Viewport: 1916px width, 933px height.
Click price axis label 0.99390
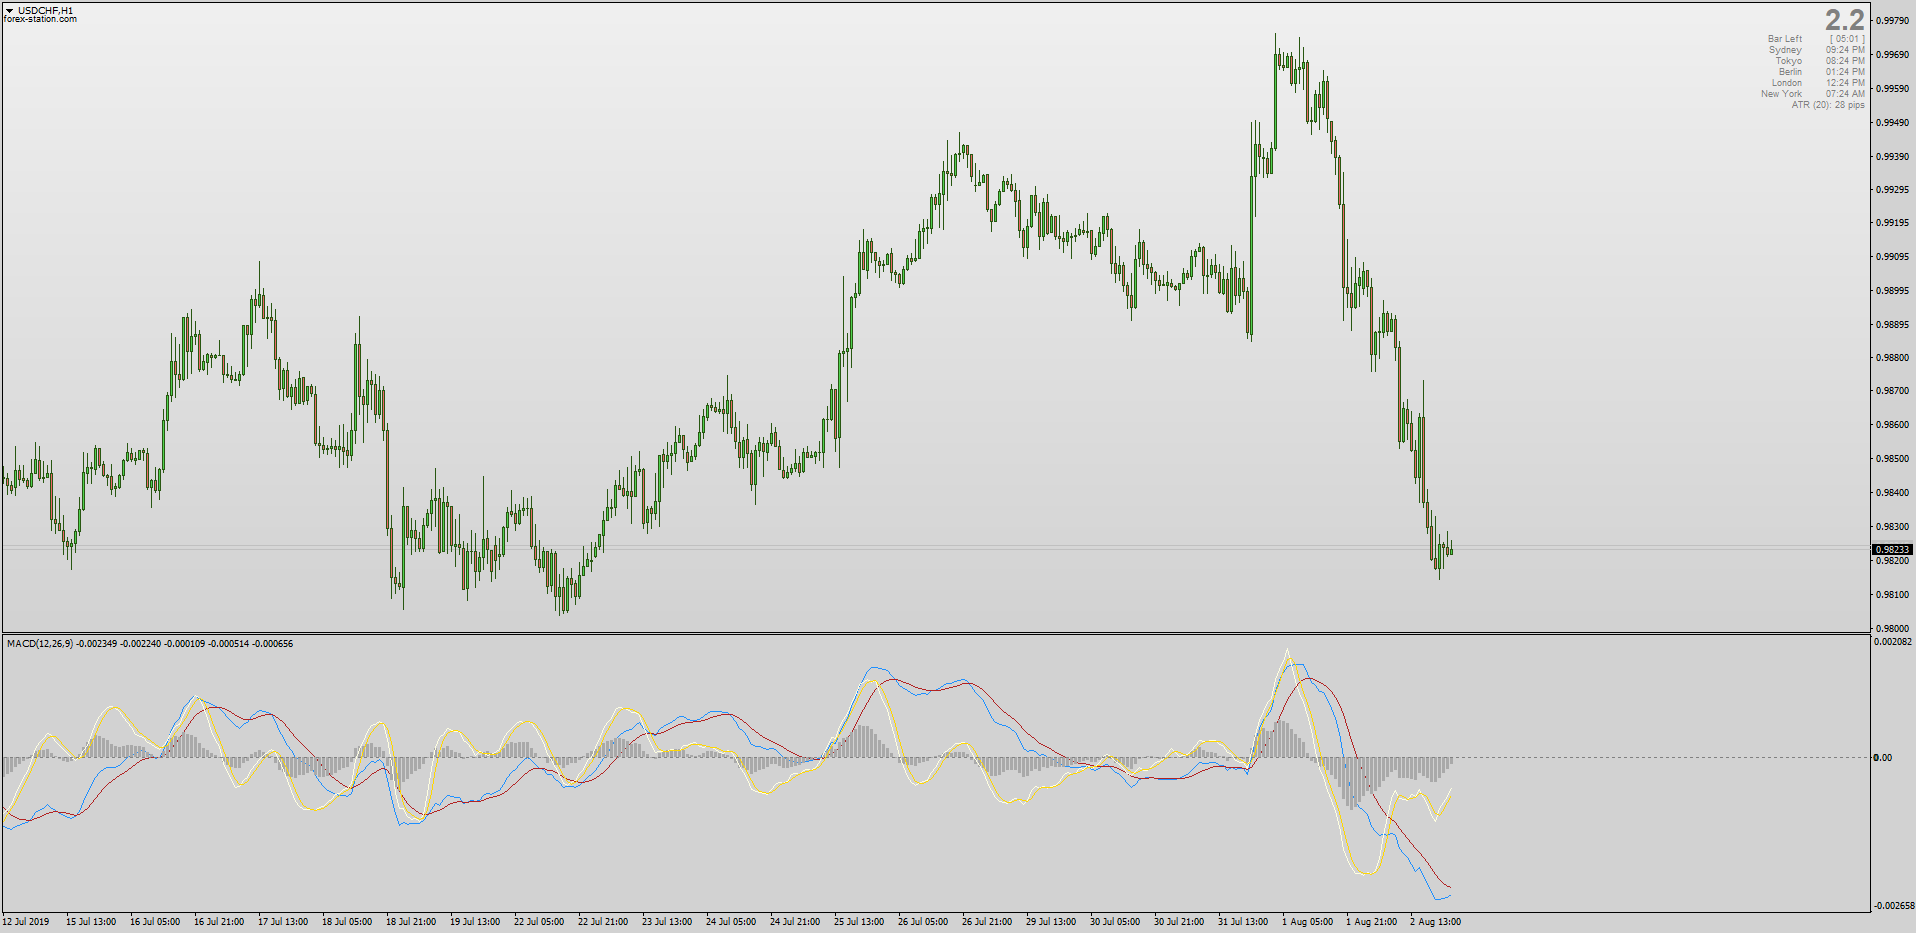point(1894,157)
